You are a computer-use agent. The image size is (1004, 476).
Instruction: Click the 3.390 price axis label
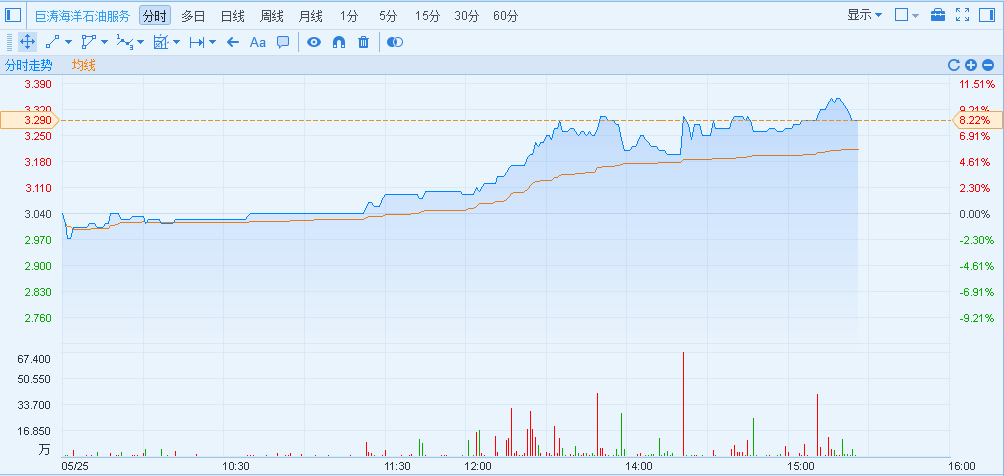coord(38,84)
